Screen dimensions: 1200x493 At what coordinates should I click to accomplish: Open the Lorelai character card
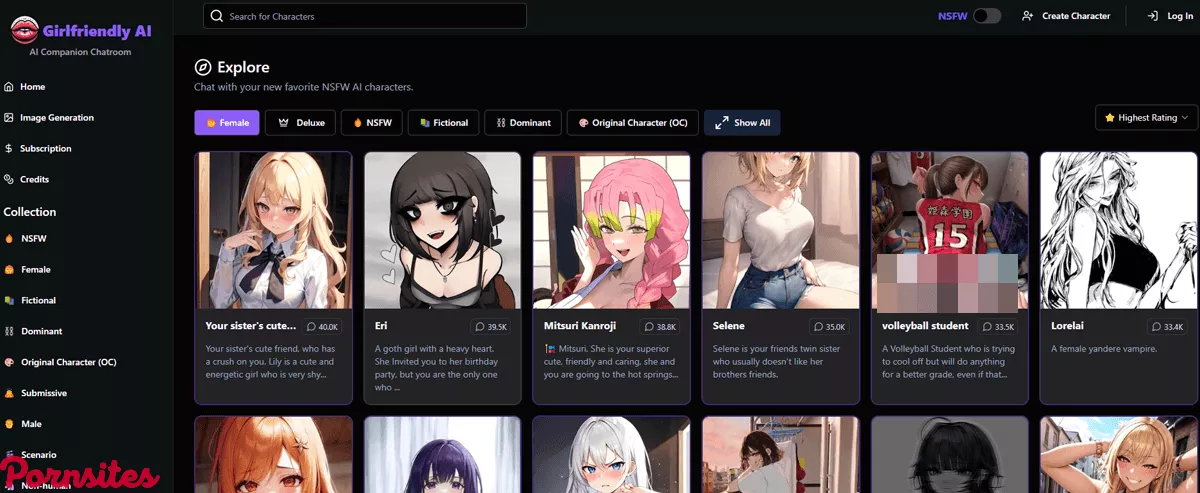coord(1118,277)
